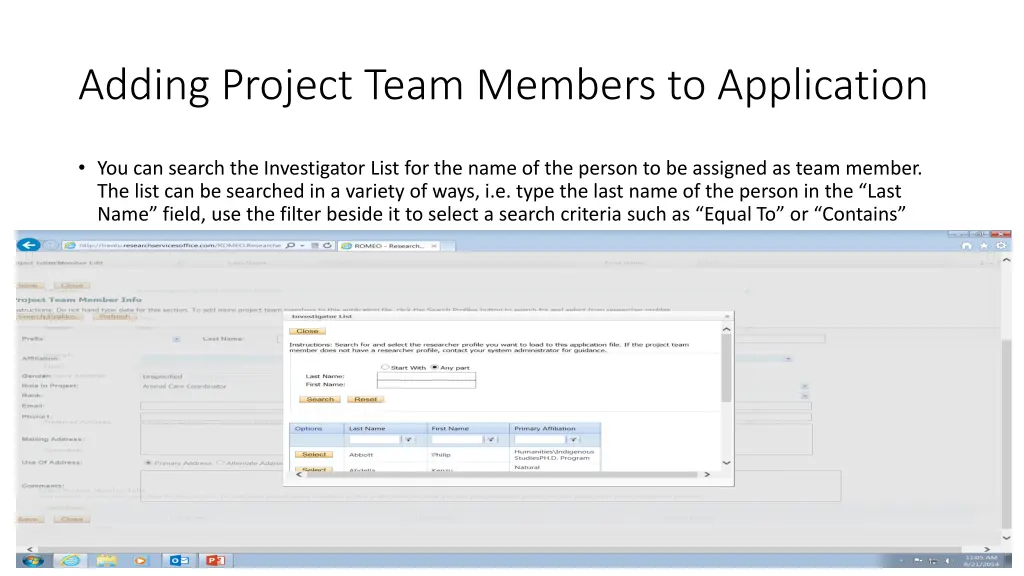Click the First Name column filter text box

tap(456, 440)
